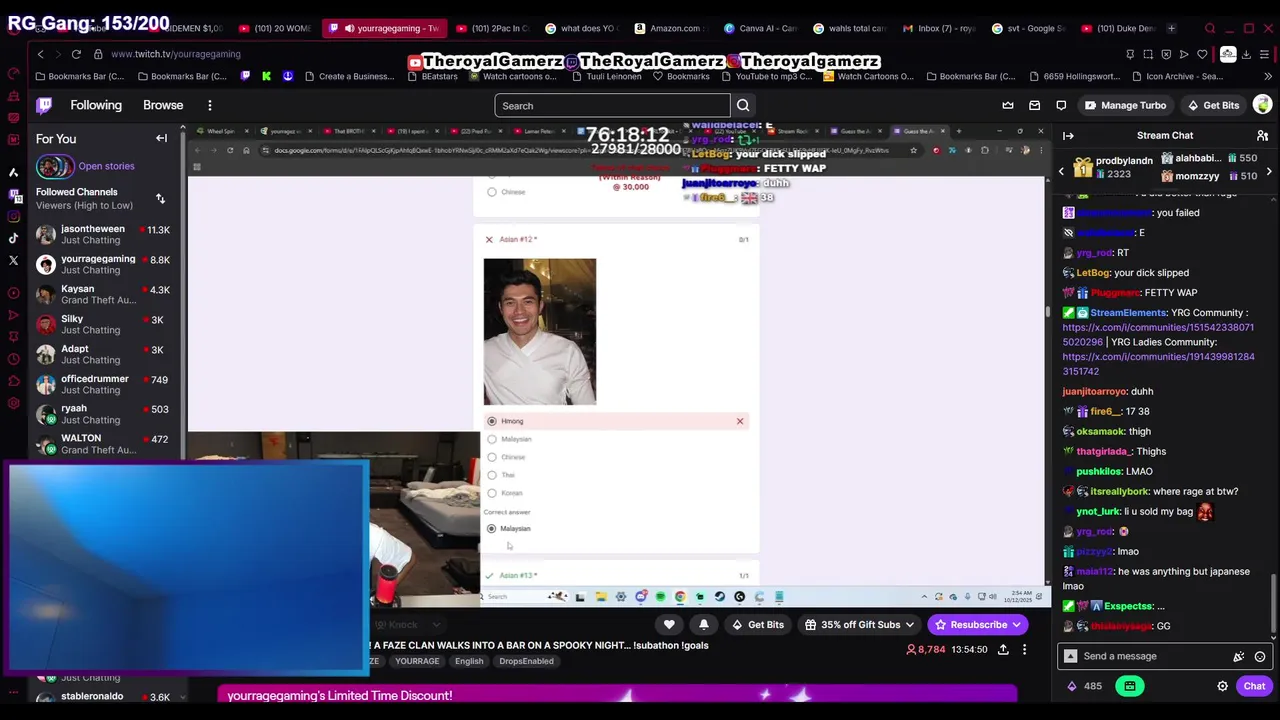Viewport: 1280px width, 720px height.
Task: Click the green channel points reward icon
Action: coord(1130,686)
